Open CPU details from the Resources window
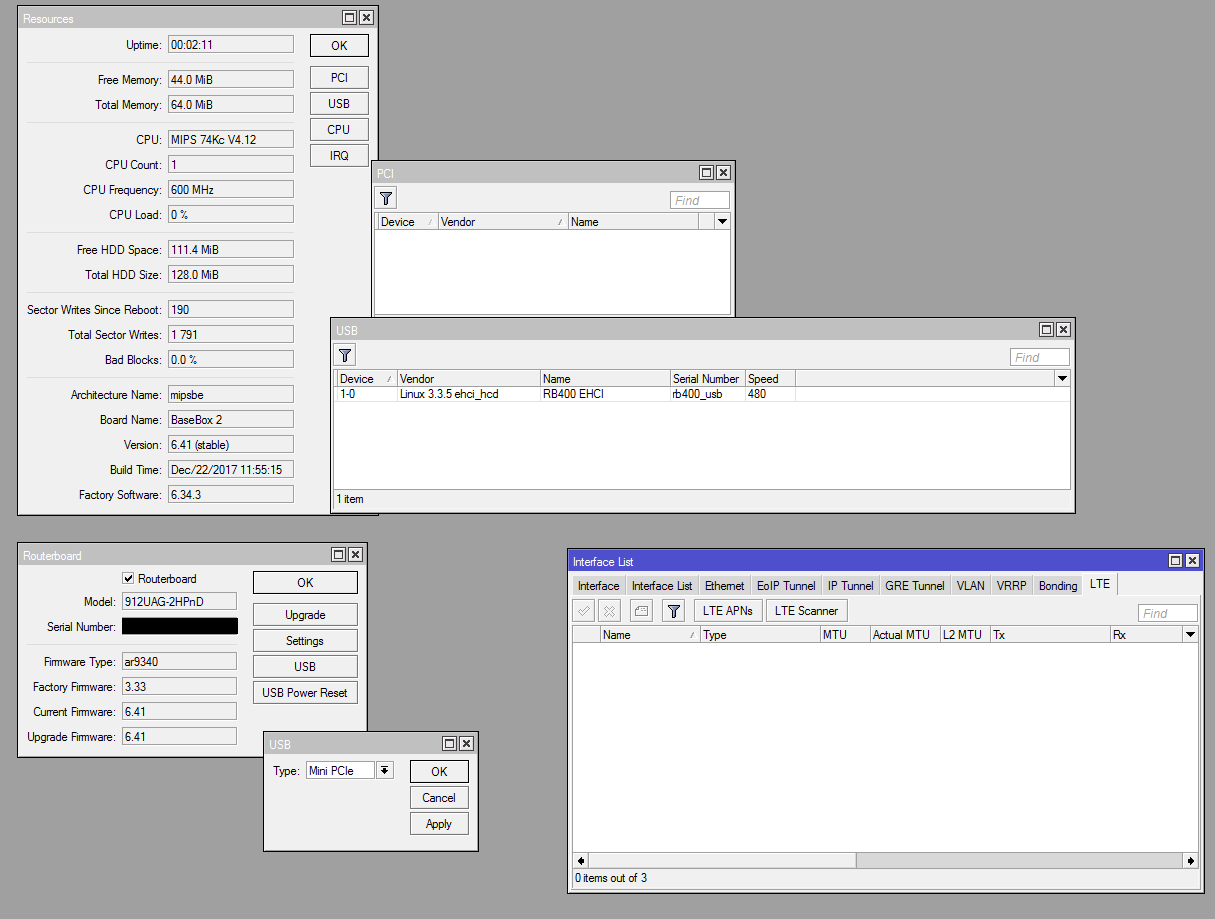The height and width of the screenshot is (919, 1215). (339, 129)
